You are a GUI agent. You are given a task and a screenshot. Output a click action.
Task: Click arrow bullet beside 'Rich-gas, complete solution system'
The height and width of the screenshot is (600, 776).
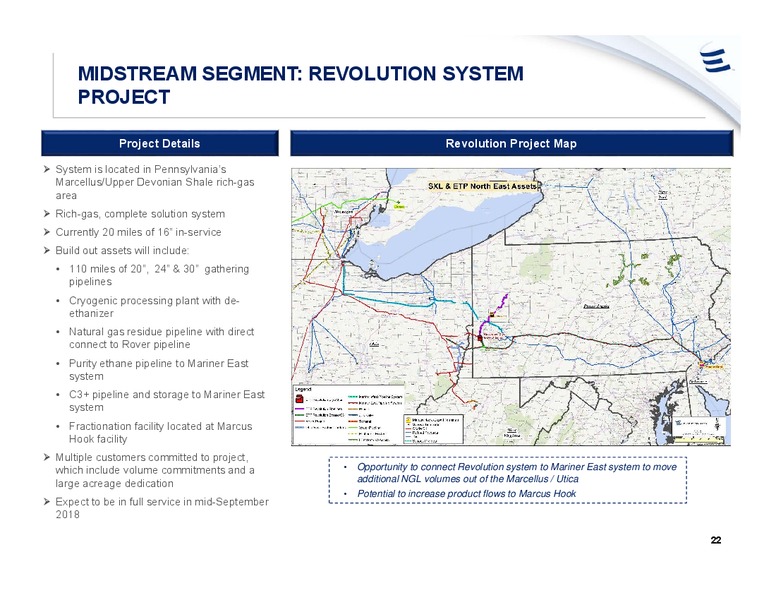coord(47,214)
